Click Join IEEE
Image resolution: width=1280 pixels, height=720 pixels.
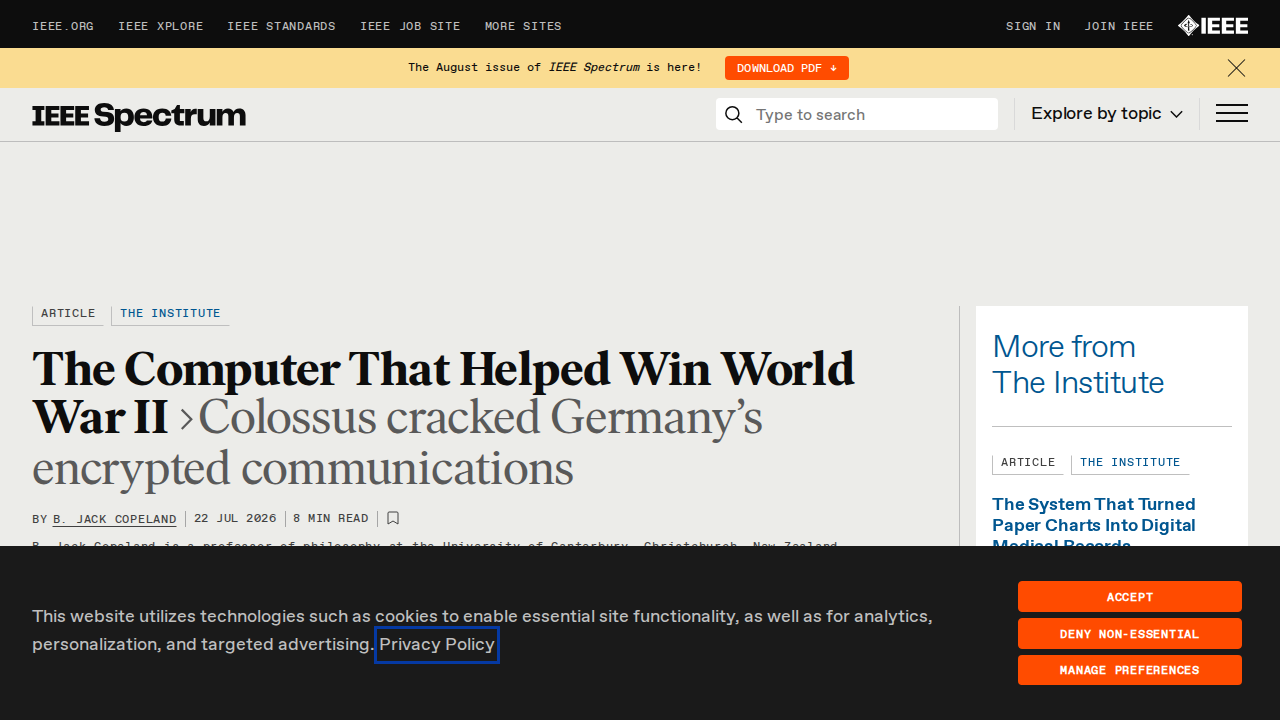(1119, 27)
